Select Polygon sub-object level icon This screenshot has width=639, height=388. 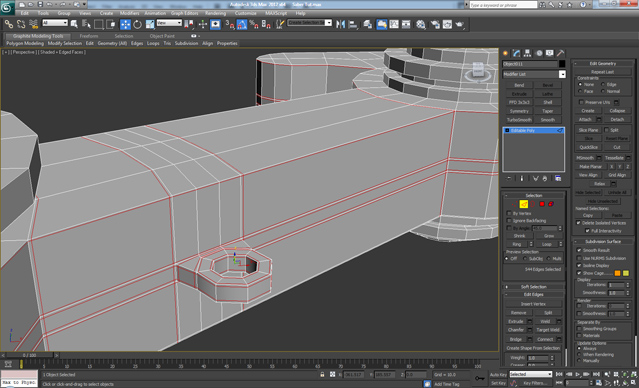pos(542,204)
